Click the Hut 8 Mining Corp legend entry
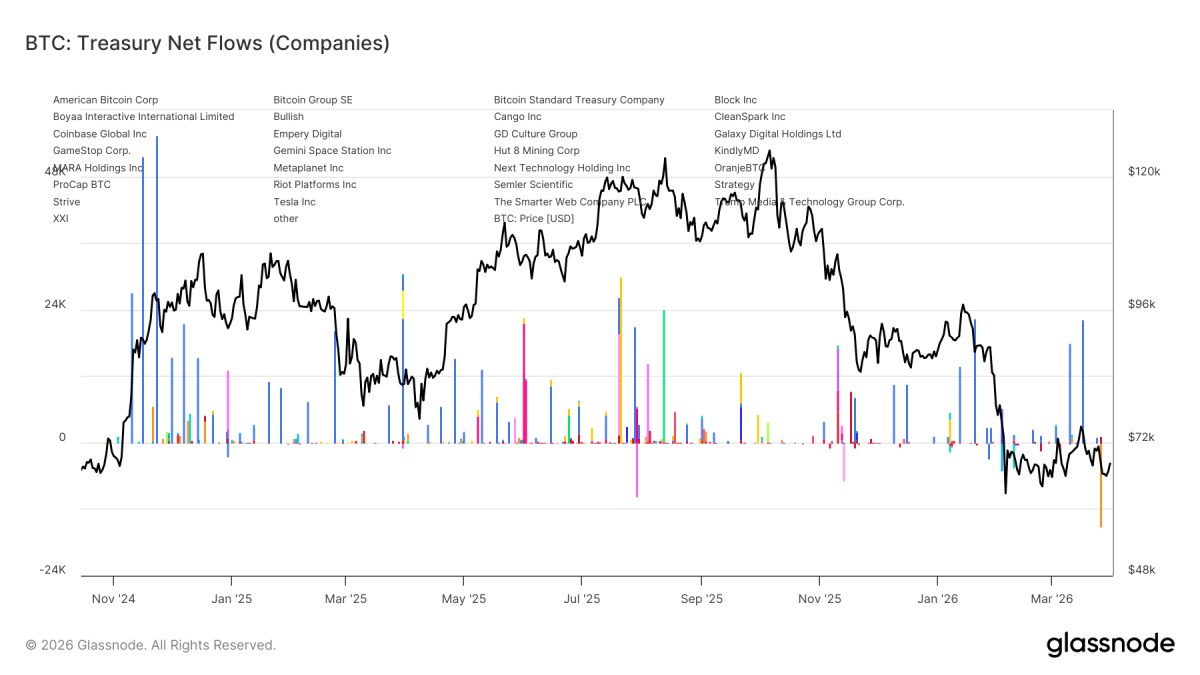The image size is (1200, 675). click(537, 150)
